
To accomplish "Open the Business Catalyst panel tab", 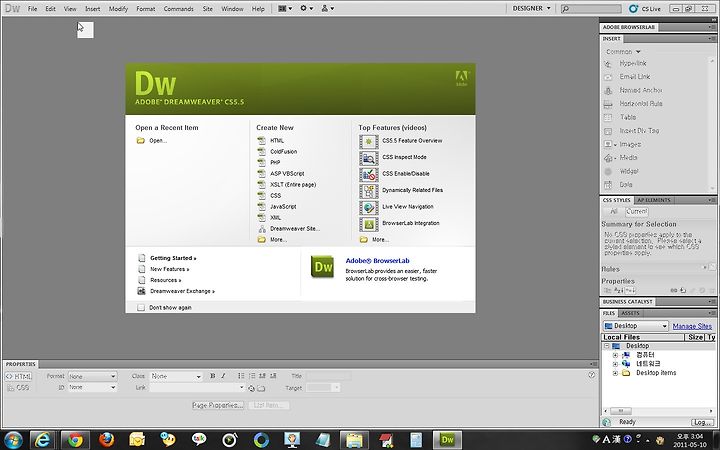I will click(627, 302).
